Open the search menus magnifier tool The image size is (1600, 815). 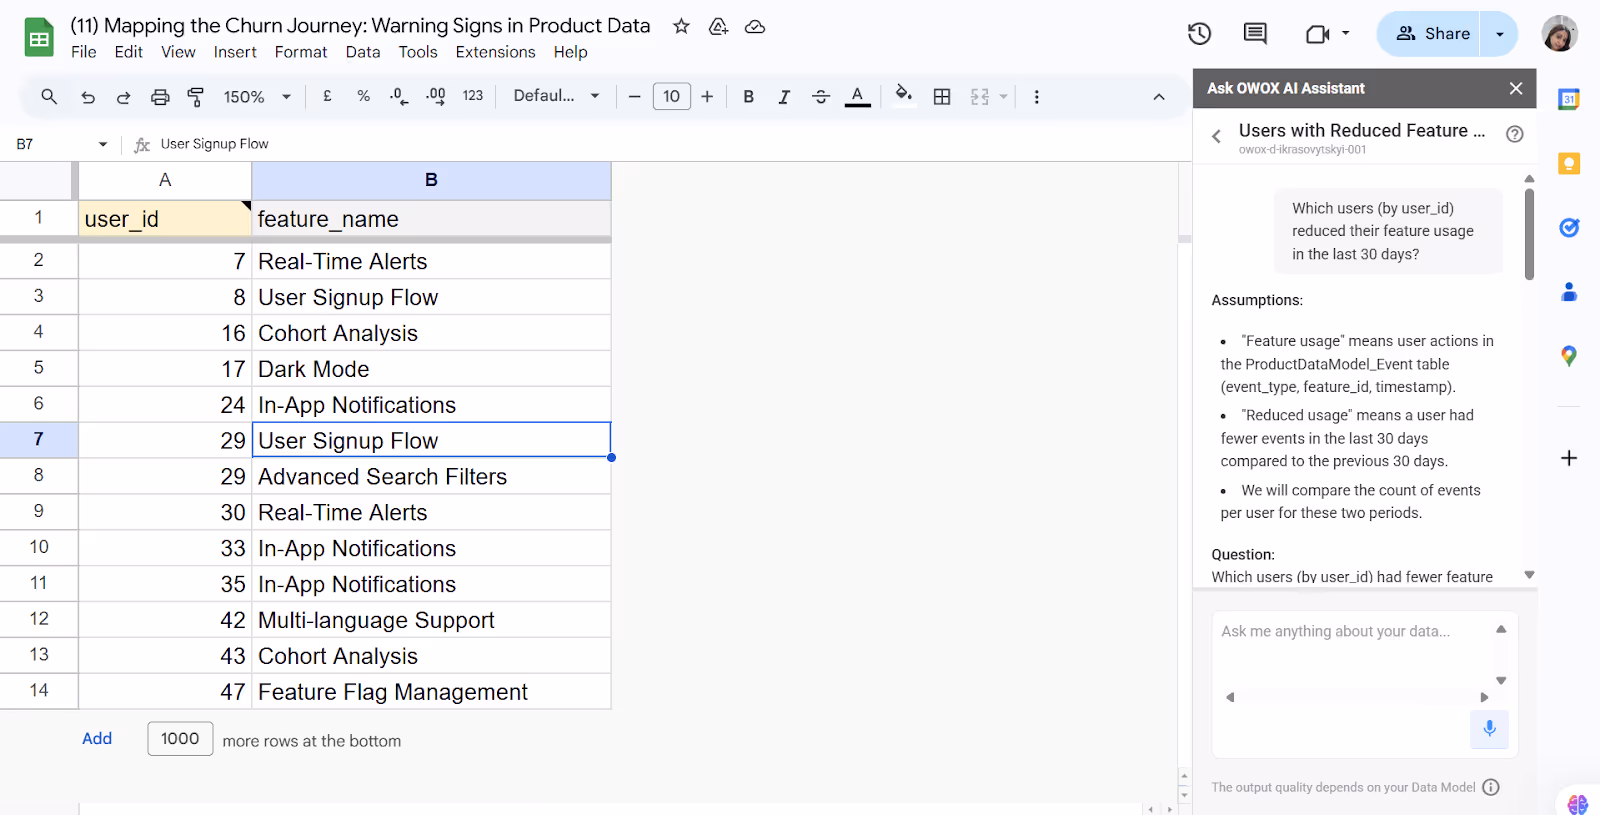[x=49, y=97]
